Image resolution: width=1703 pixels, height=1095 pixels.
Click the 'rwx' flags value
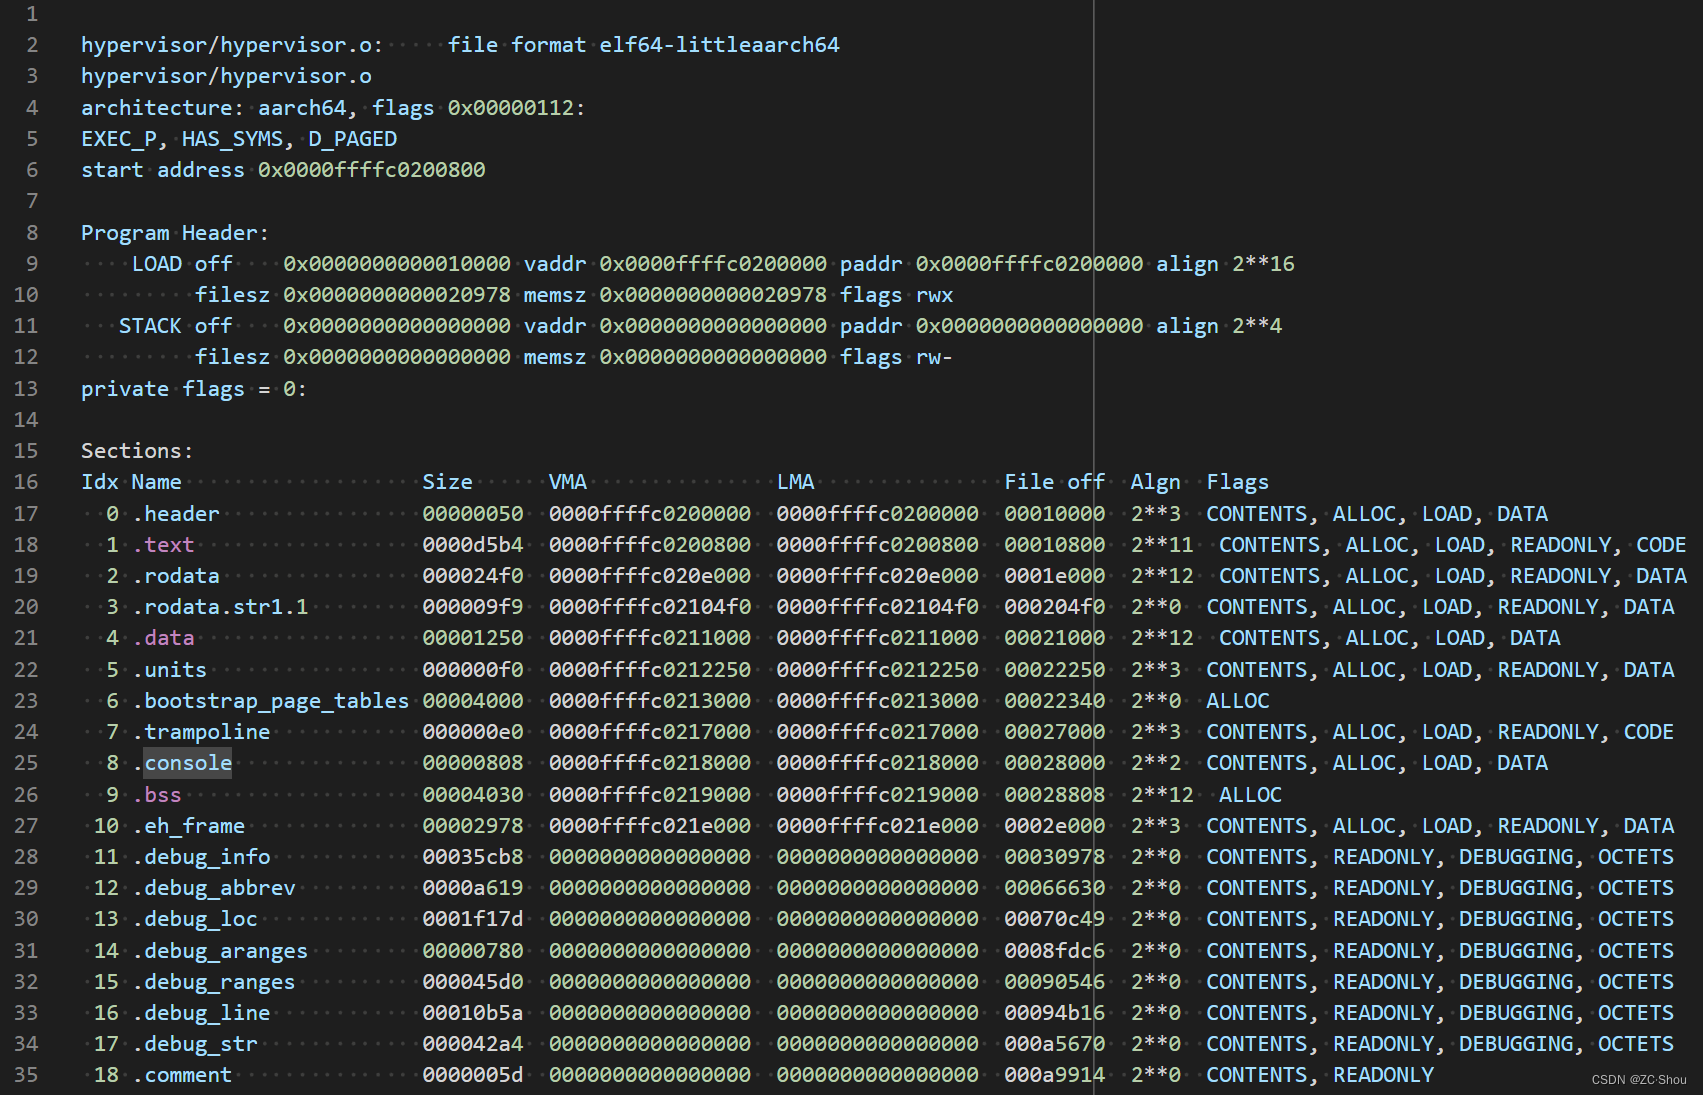[x=934, y=294]
